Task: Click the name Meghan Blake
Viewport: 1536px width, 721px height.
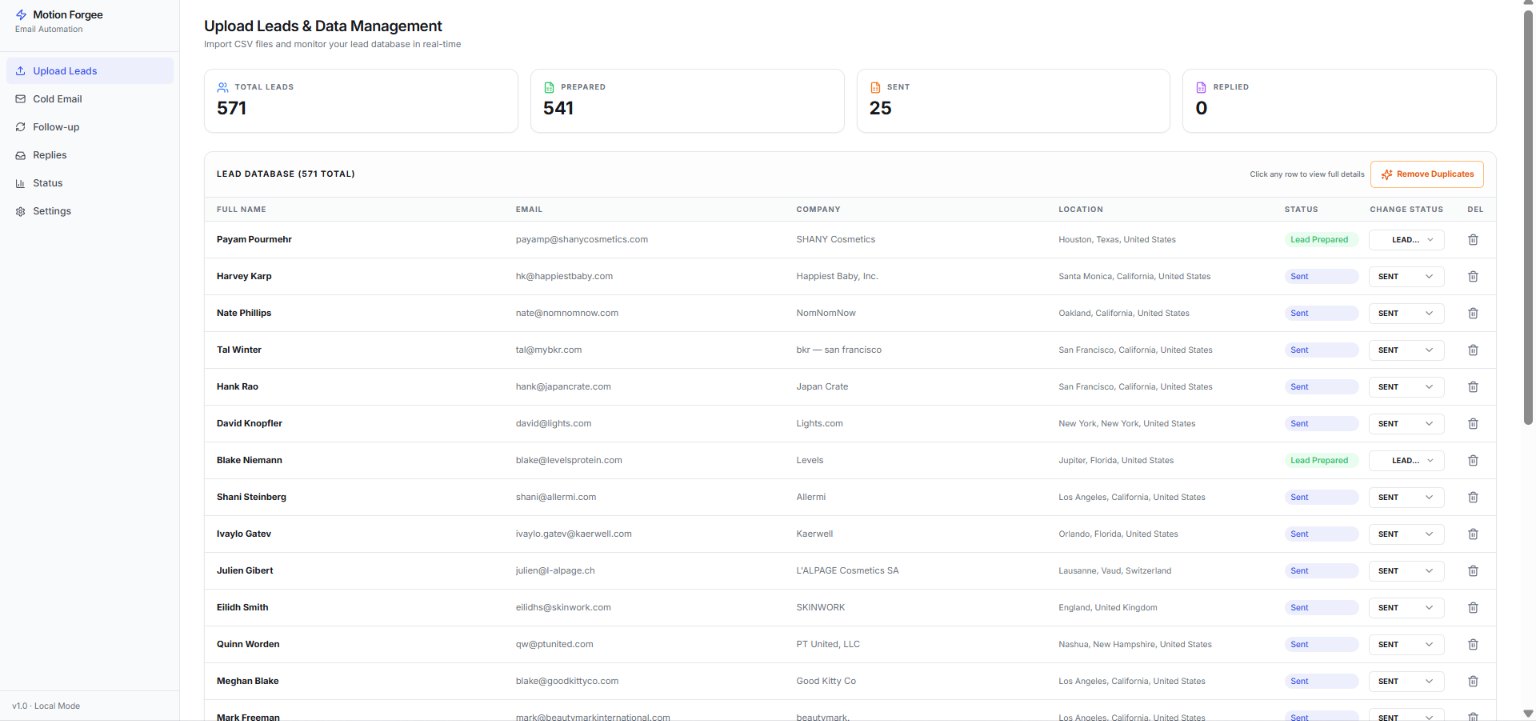Action: (x=248, y=681)
